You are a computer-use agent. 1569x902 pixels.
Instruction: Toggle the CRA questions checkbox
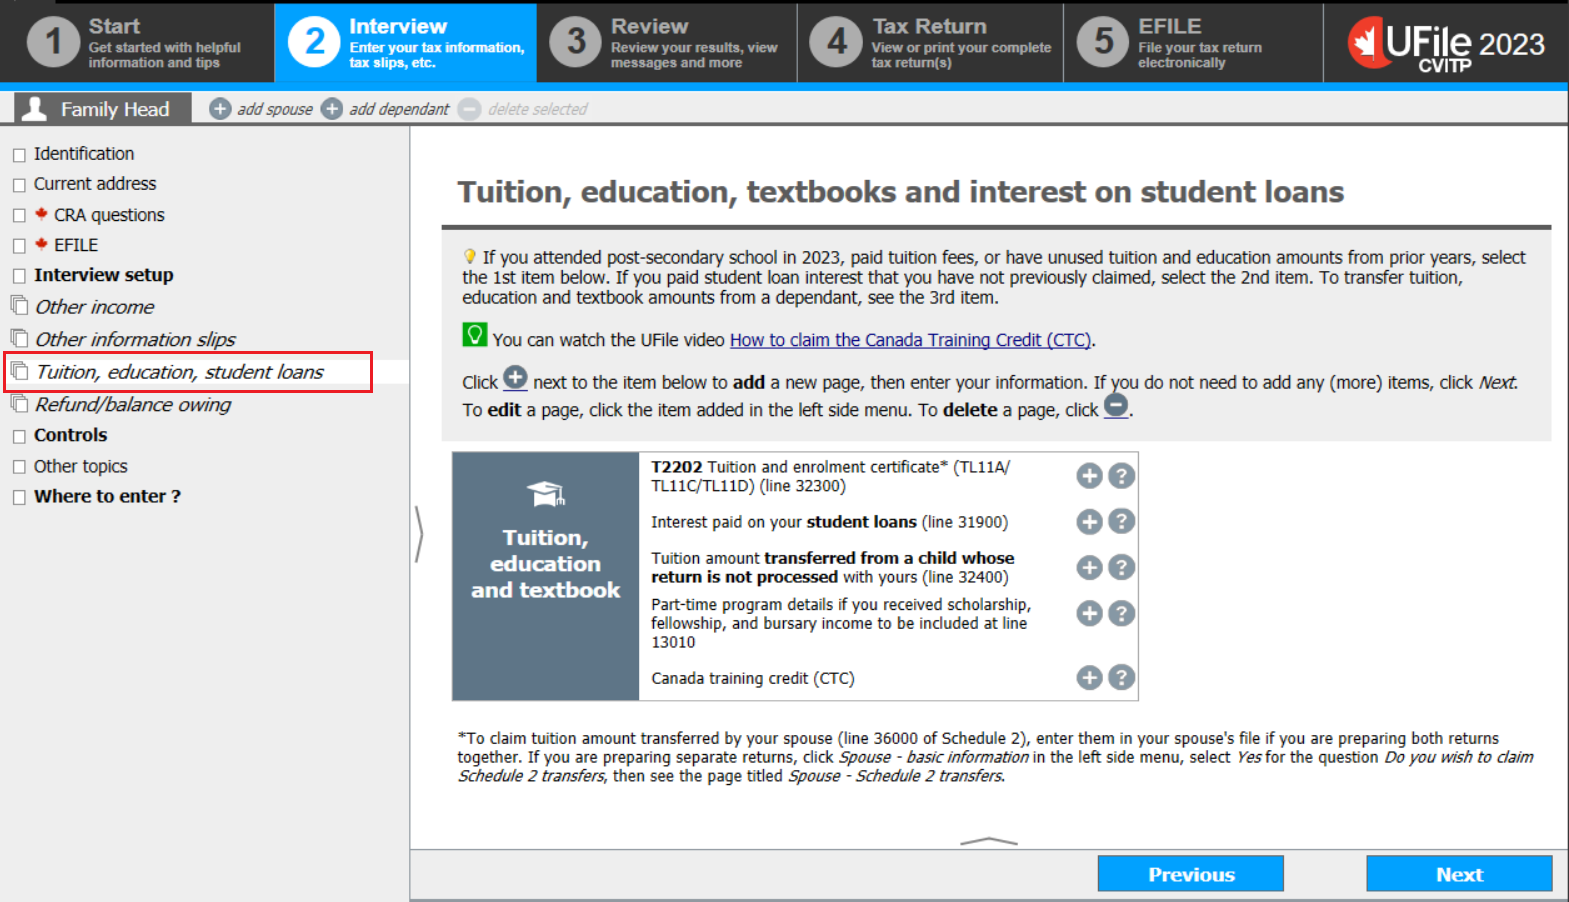coord(19,216)
